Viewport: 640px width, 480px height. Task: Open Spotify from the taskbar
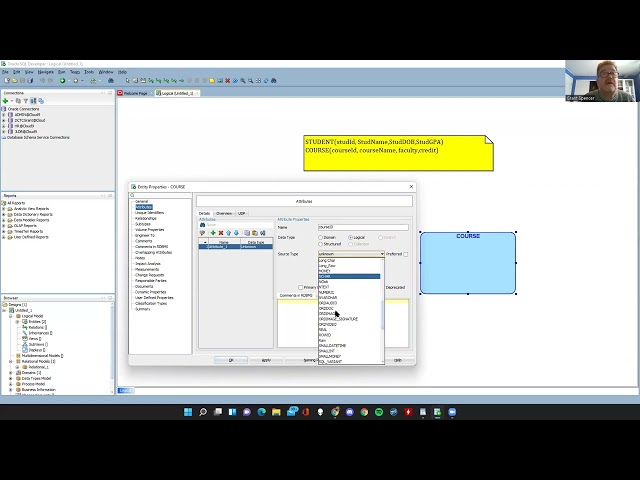click(379, 412)
